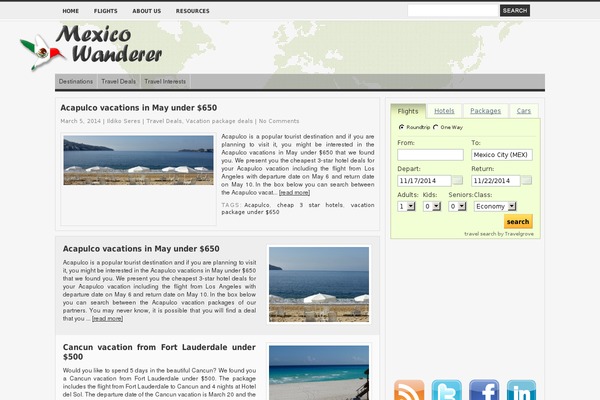Go to the Home menu item
600x400 pixels.
click(x=70, y=11)
